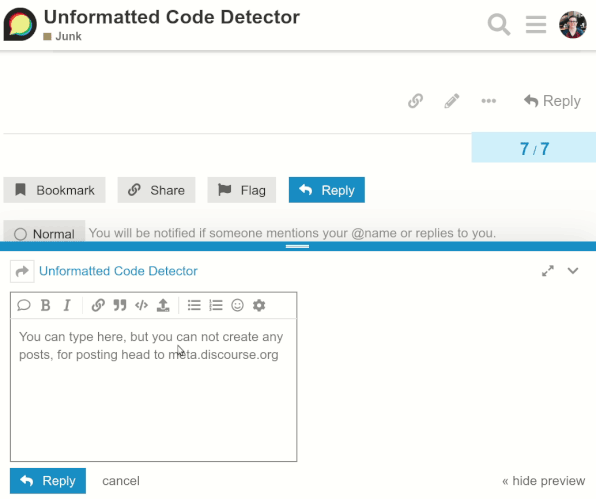596x499 pixels.
Task: Click cancel in the composer
Action: (121, 481)
